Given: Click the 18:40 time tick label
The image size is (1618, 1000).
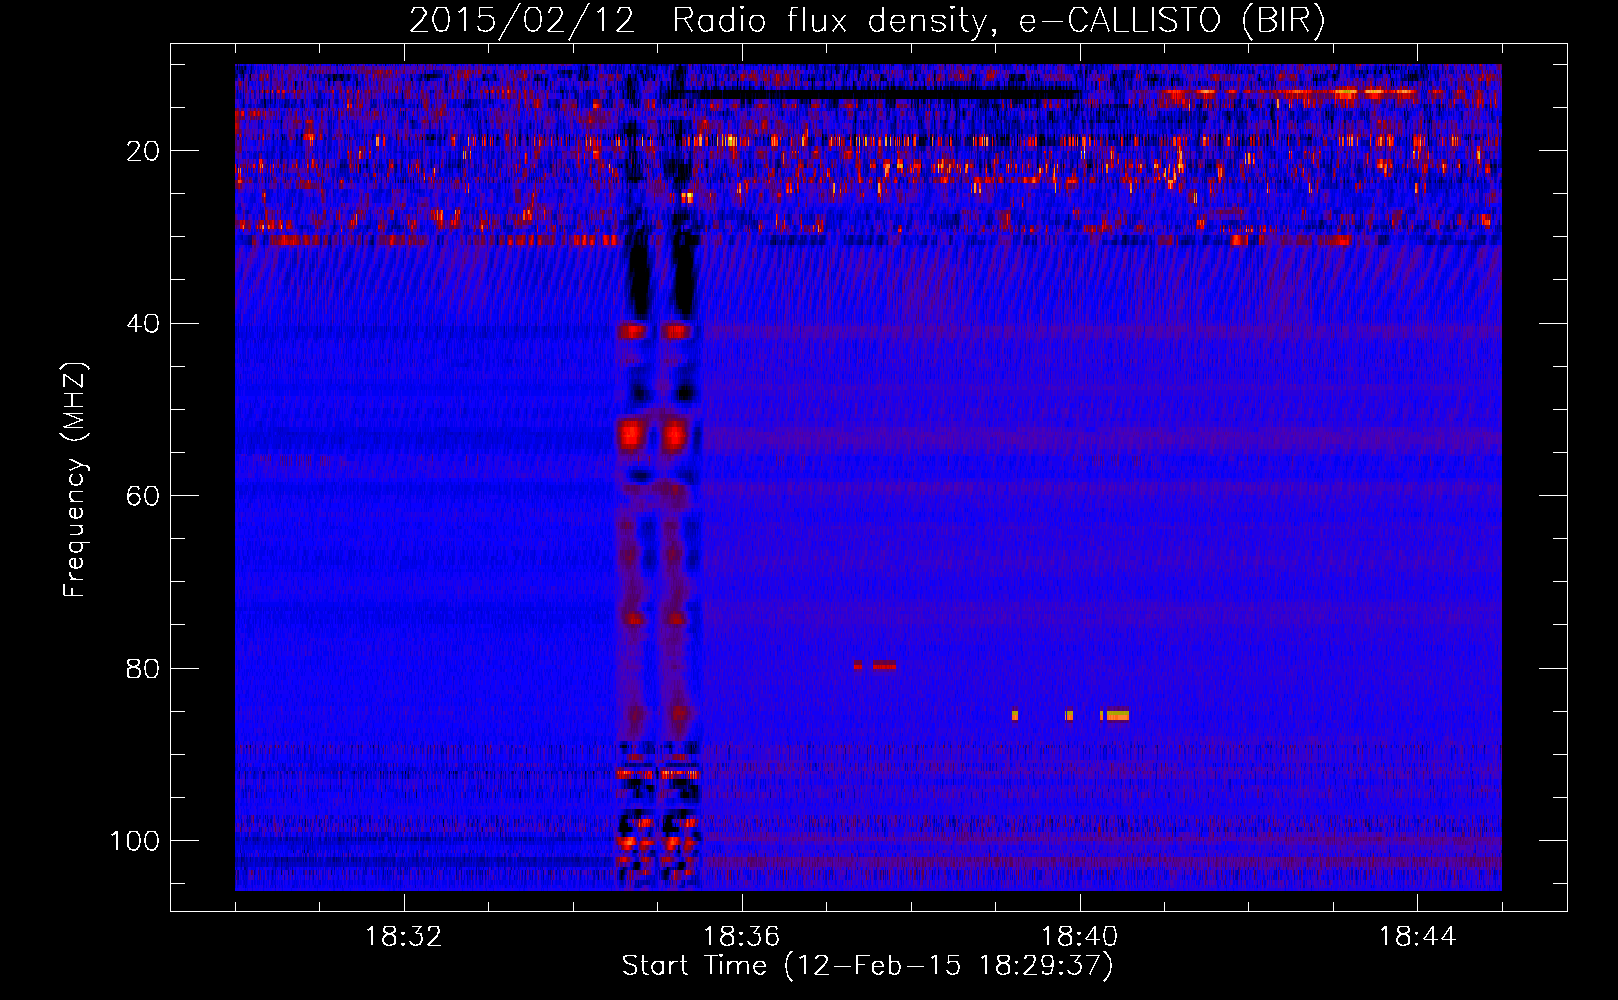Looking at the screenshot, I should coord(1080,937).
